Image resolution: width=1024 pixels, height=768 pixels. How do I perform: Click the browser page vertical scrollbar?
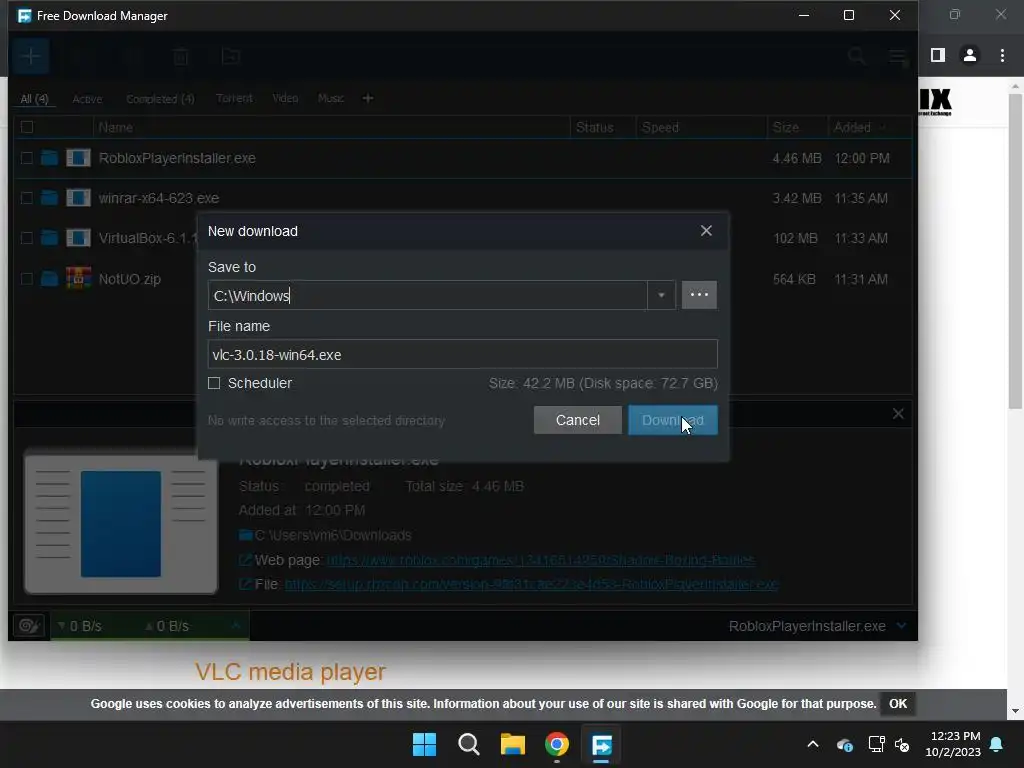point(1015,252)
